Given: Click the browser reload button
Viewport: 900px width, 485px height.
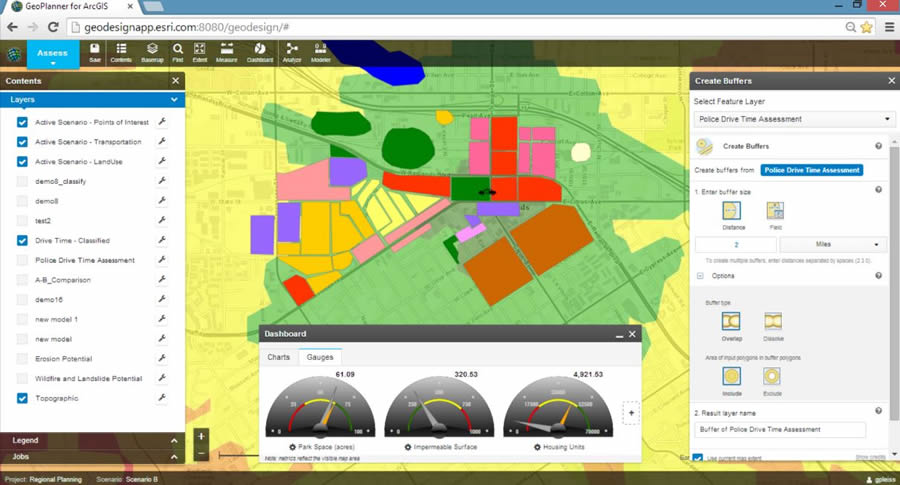Looking at the screenshot, I should [53, 27].
